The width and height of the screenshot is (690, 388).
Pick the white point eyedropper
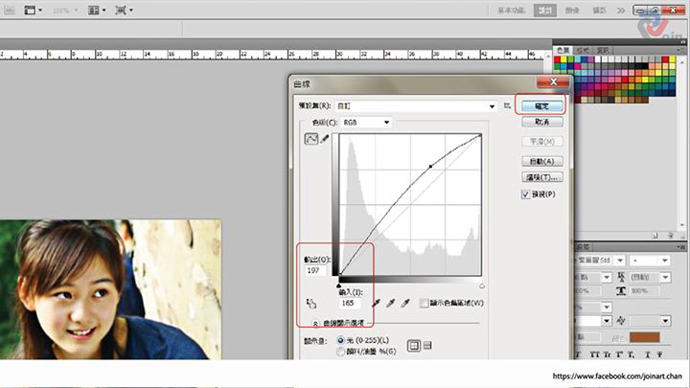pos(405,303)
